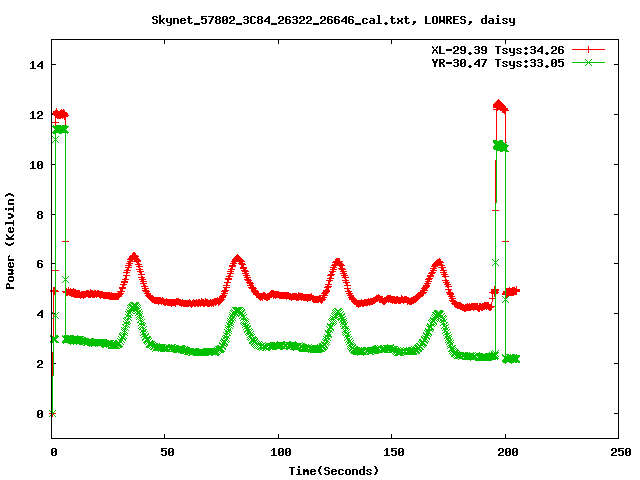Click the Time(Seconds) x-axis label
Screen dimensions: 640x480
(334, 470)
